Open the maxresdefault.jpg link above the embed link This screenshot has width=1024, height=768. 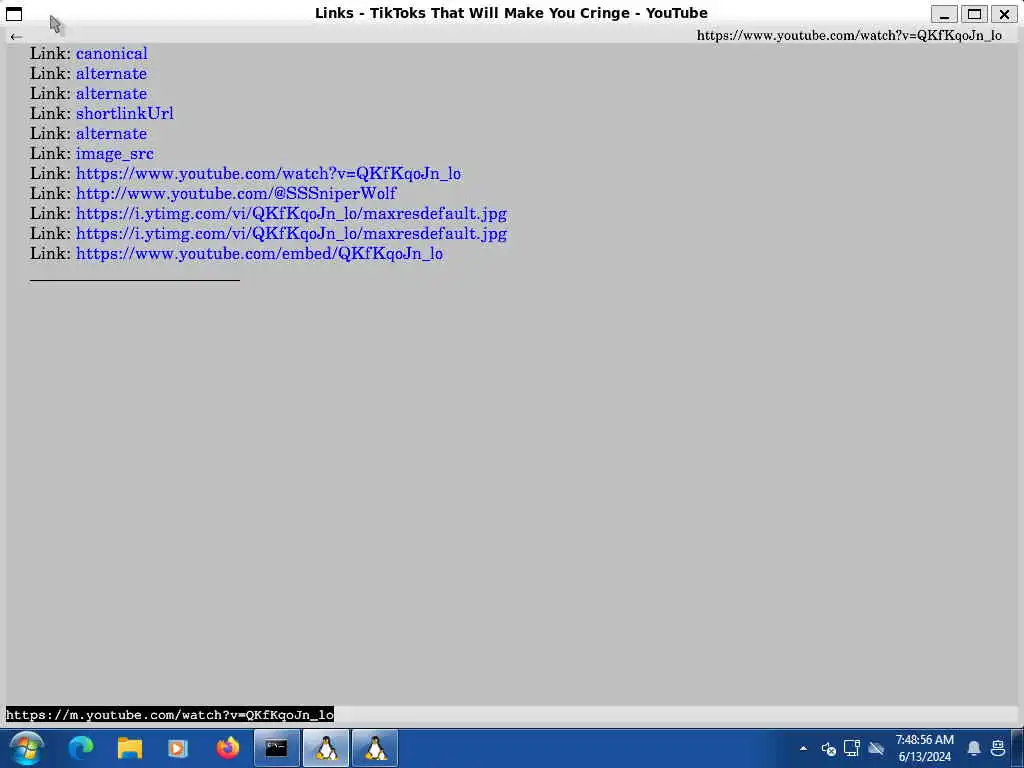[291, 234]
